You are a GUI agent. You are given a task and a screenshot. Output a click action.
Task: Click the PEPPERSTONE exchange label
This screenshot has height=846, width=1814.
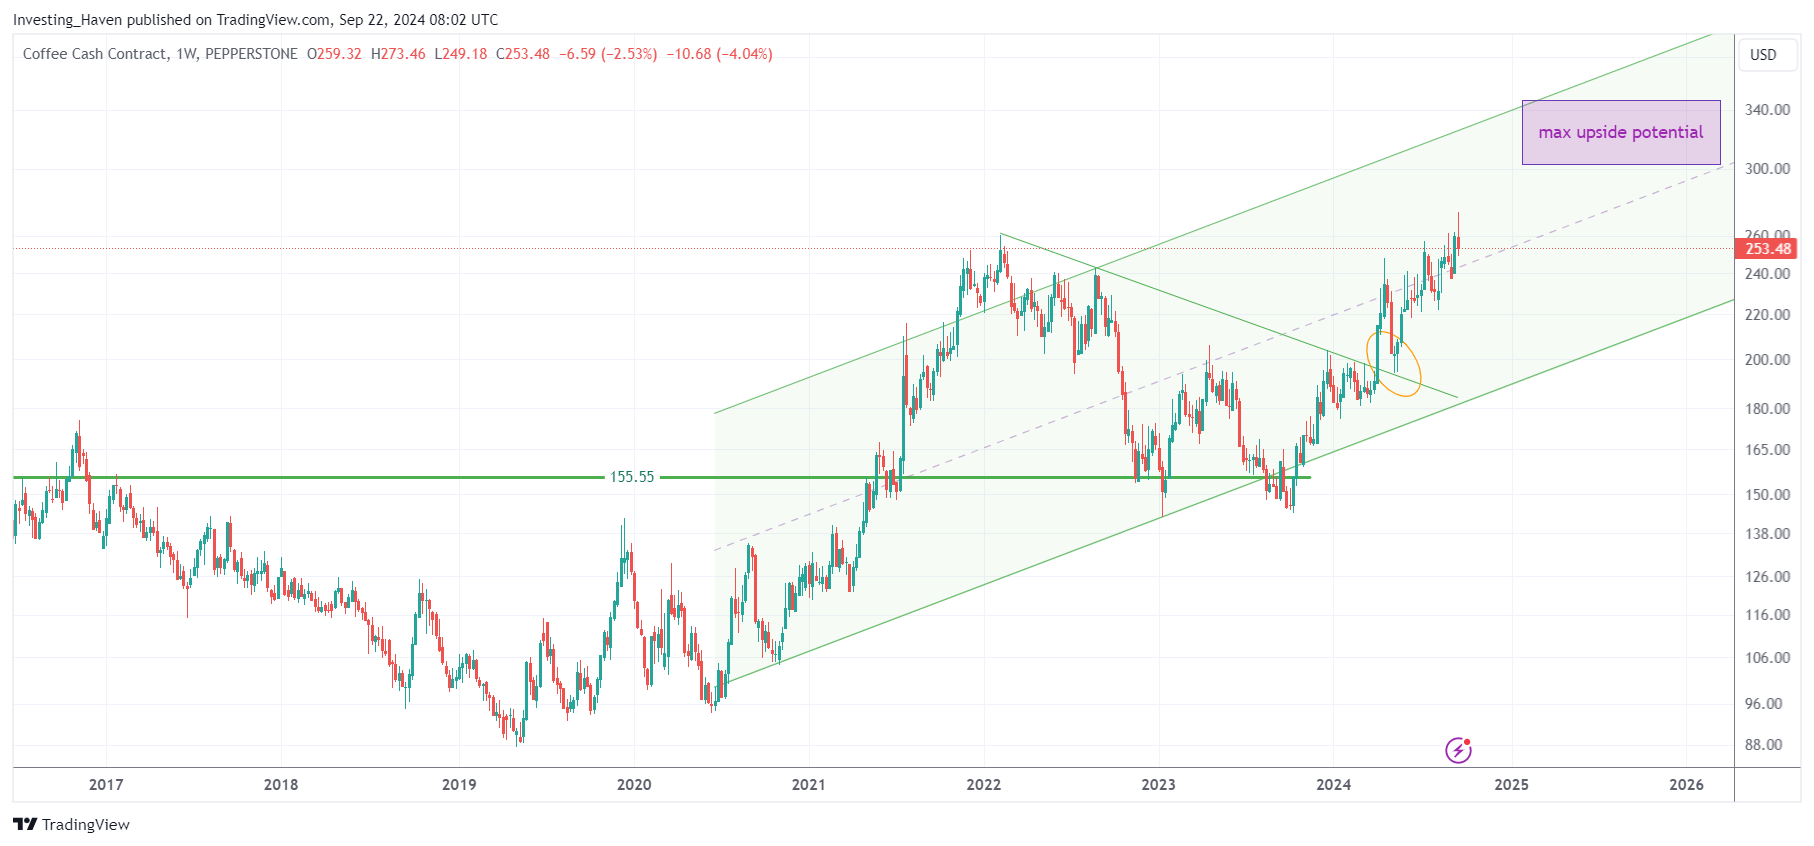(251, 54)
